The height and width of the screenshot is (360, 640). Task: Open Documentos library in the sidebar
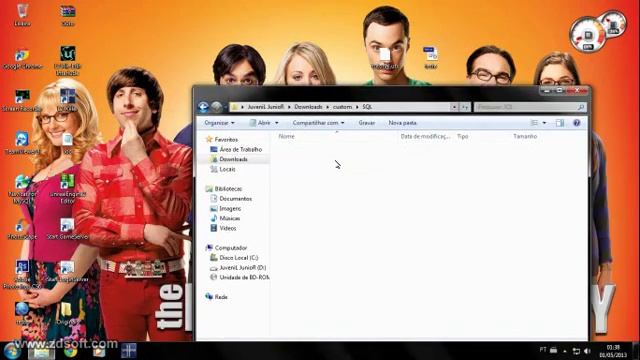coord(236,199)
